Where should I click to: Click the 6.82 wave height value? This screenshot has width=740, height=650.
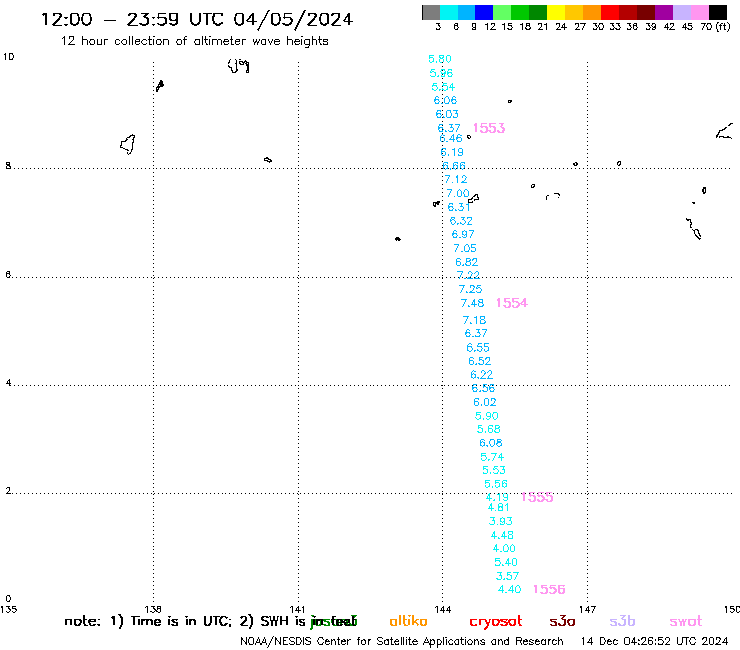pyautogui.click(x=467, y=262)
